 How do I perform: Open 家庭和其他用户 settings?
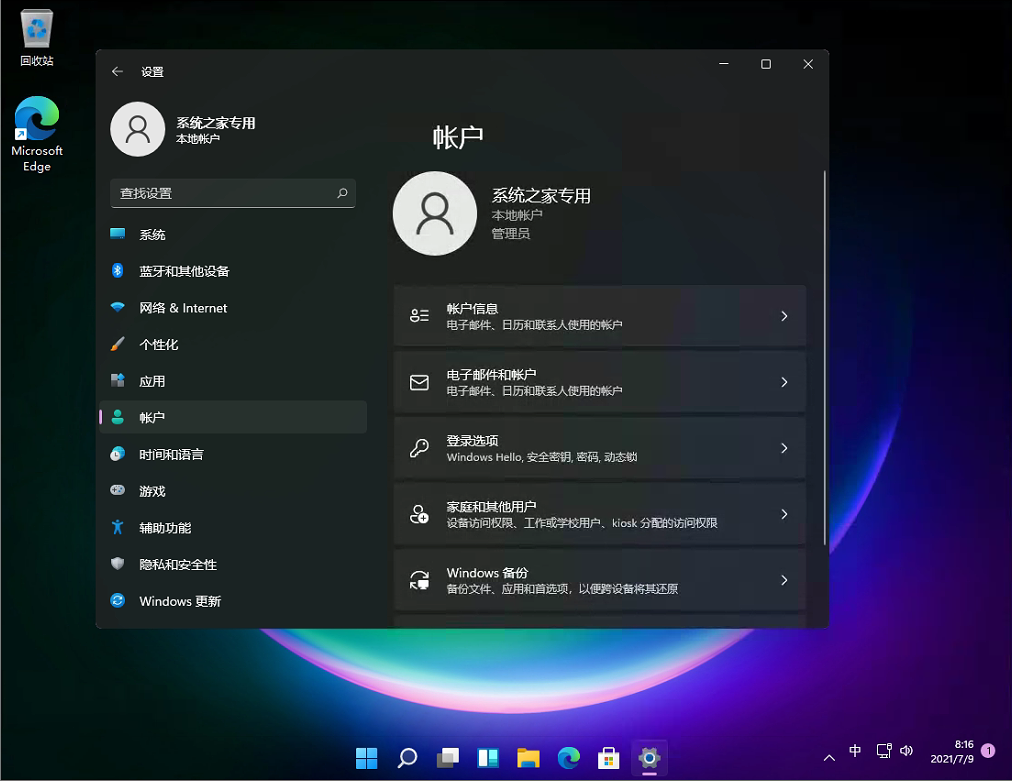point(600,514)
